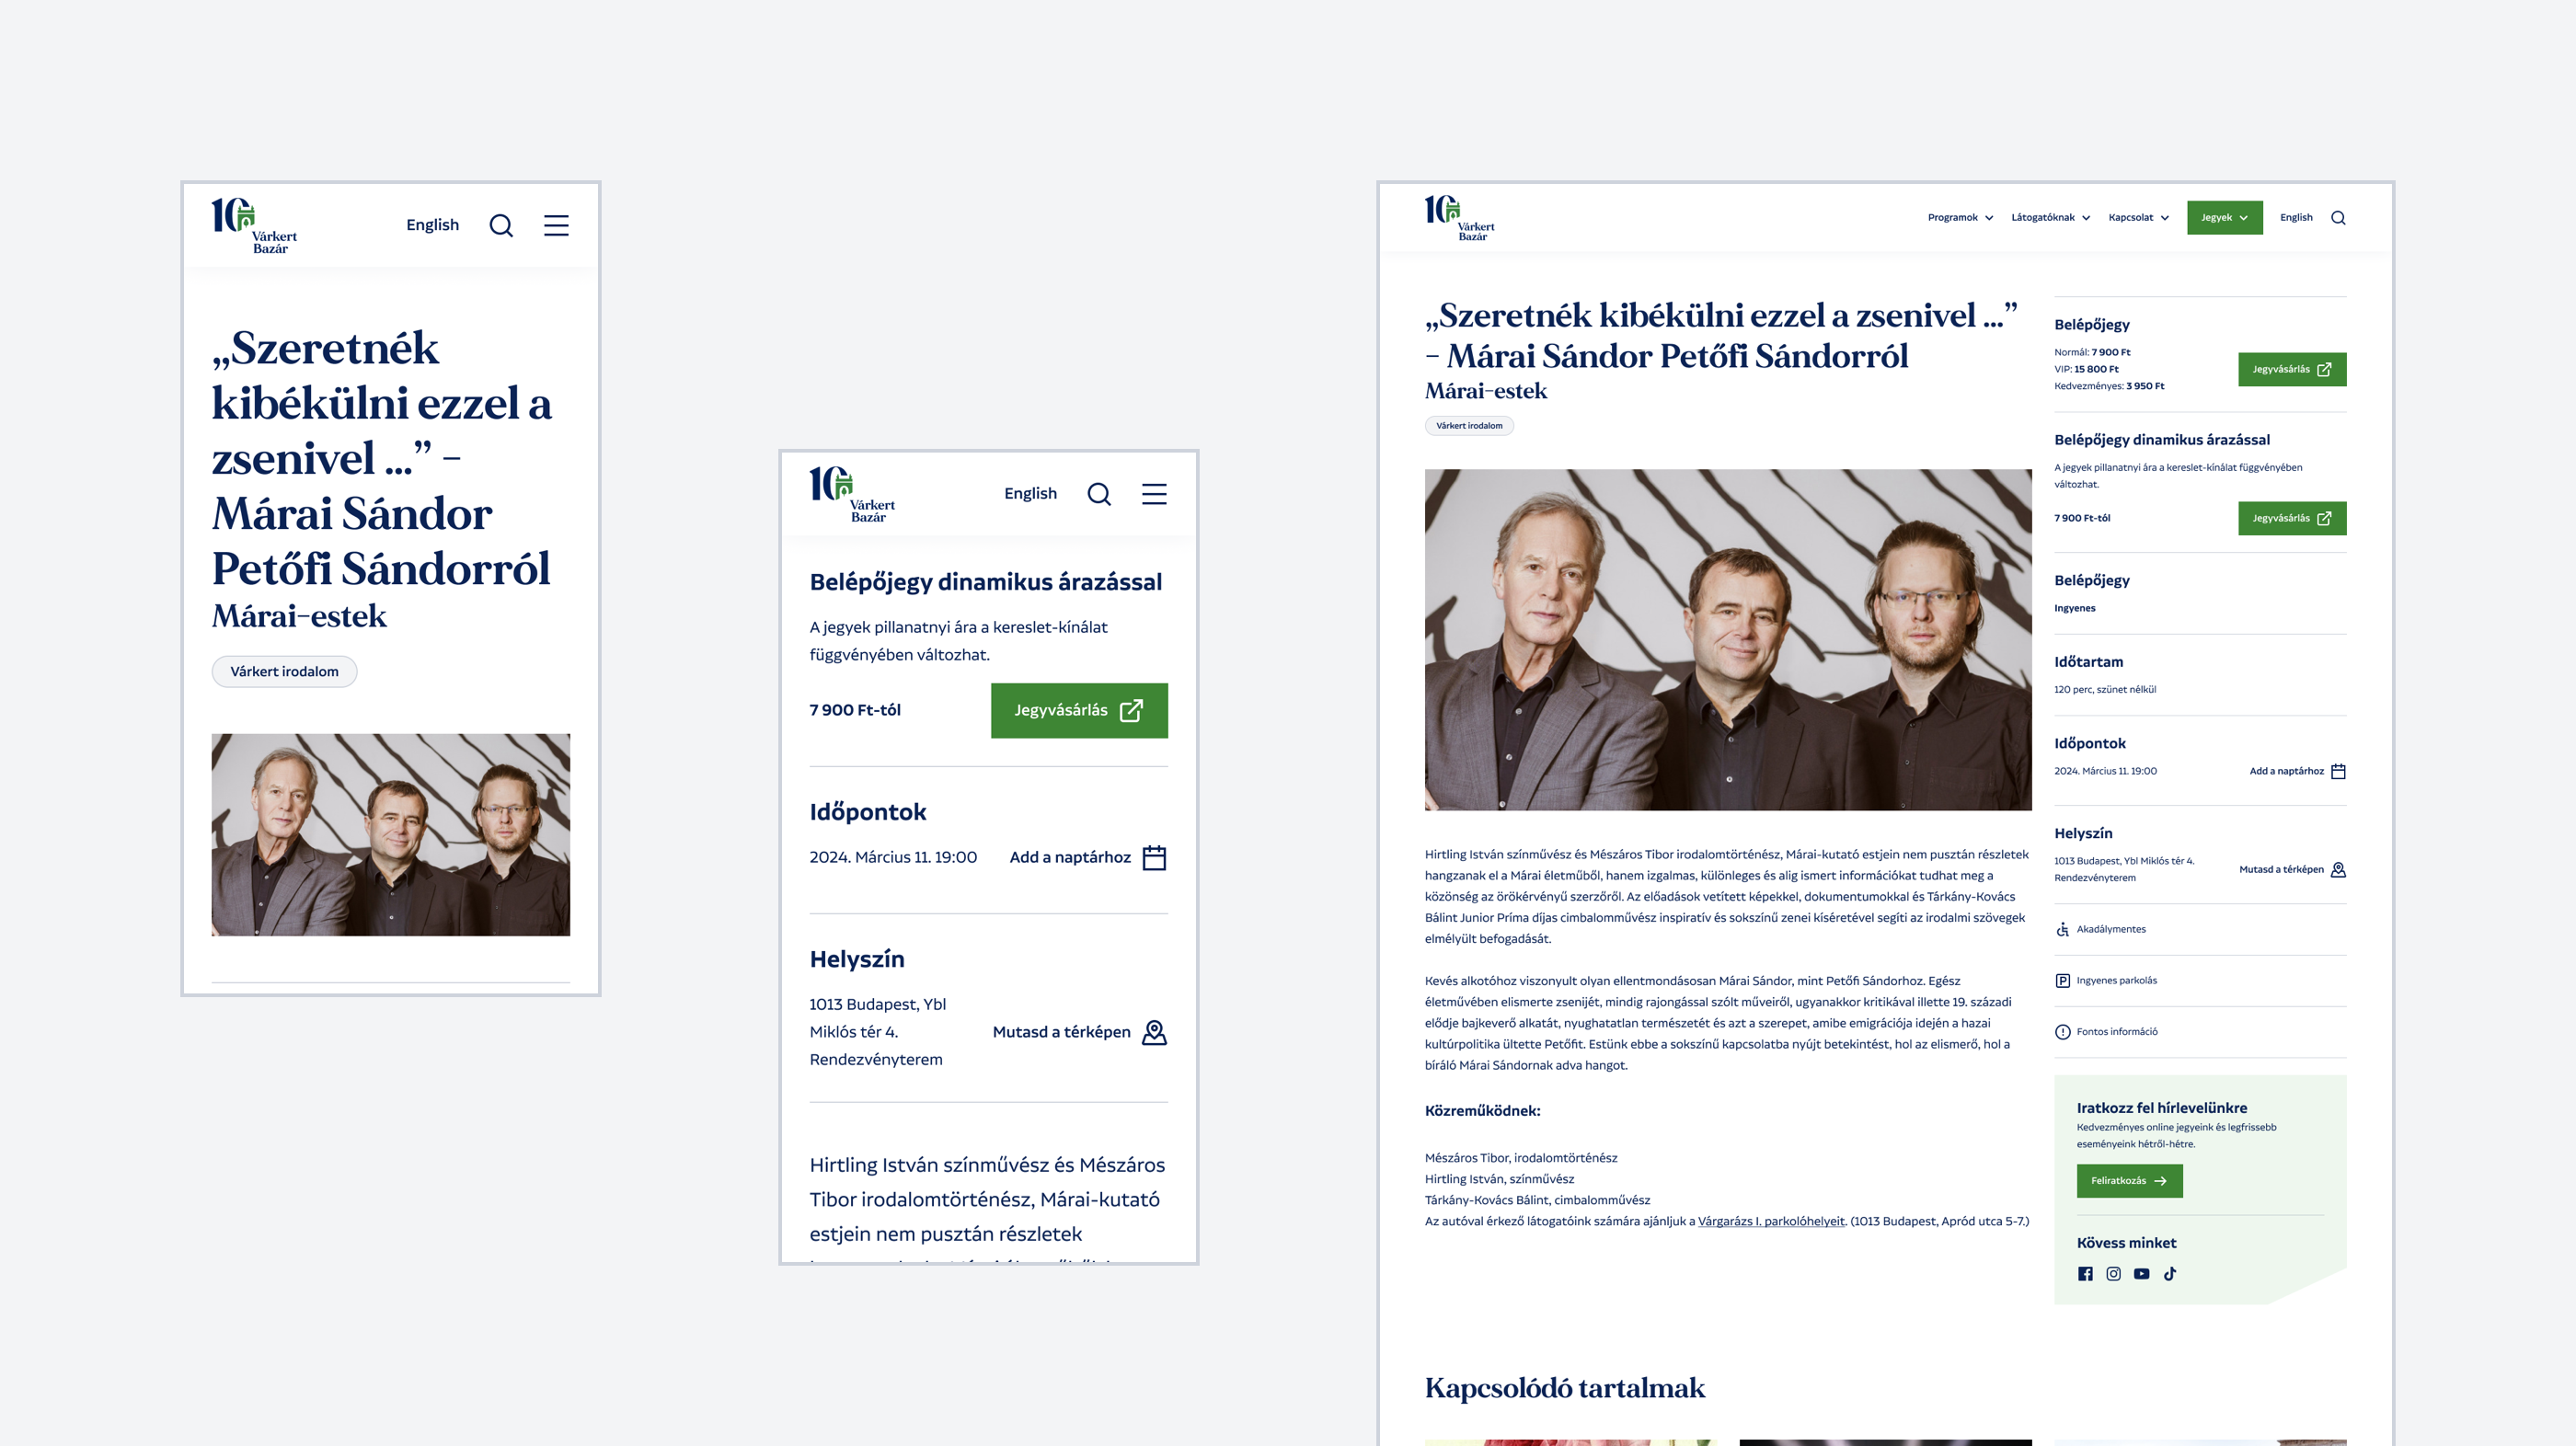Click the Facebook icon under Kövess minket

(x=2085, y=1274)
